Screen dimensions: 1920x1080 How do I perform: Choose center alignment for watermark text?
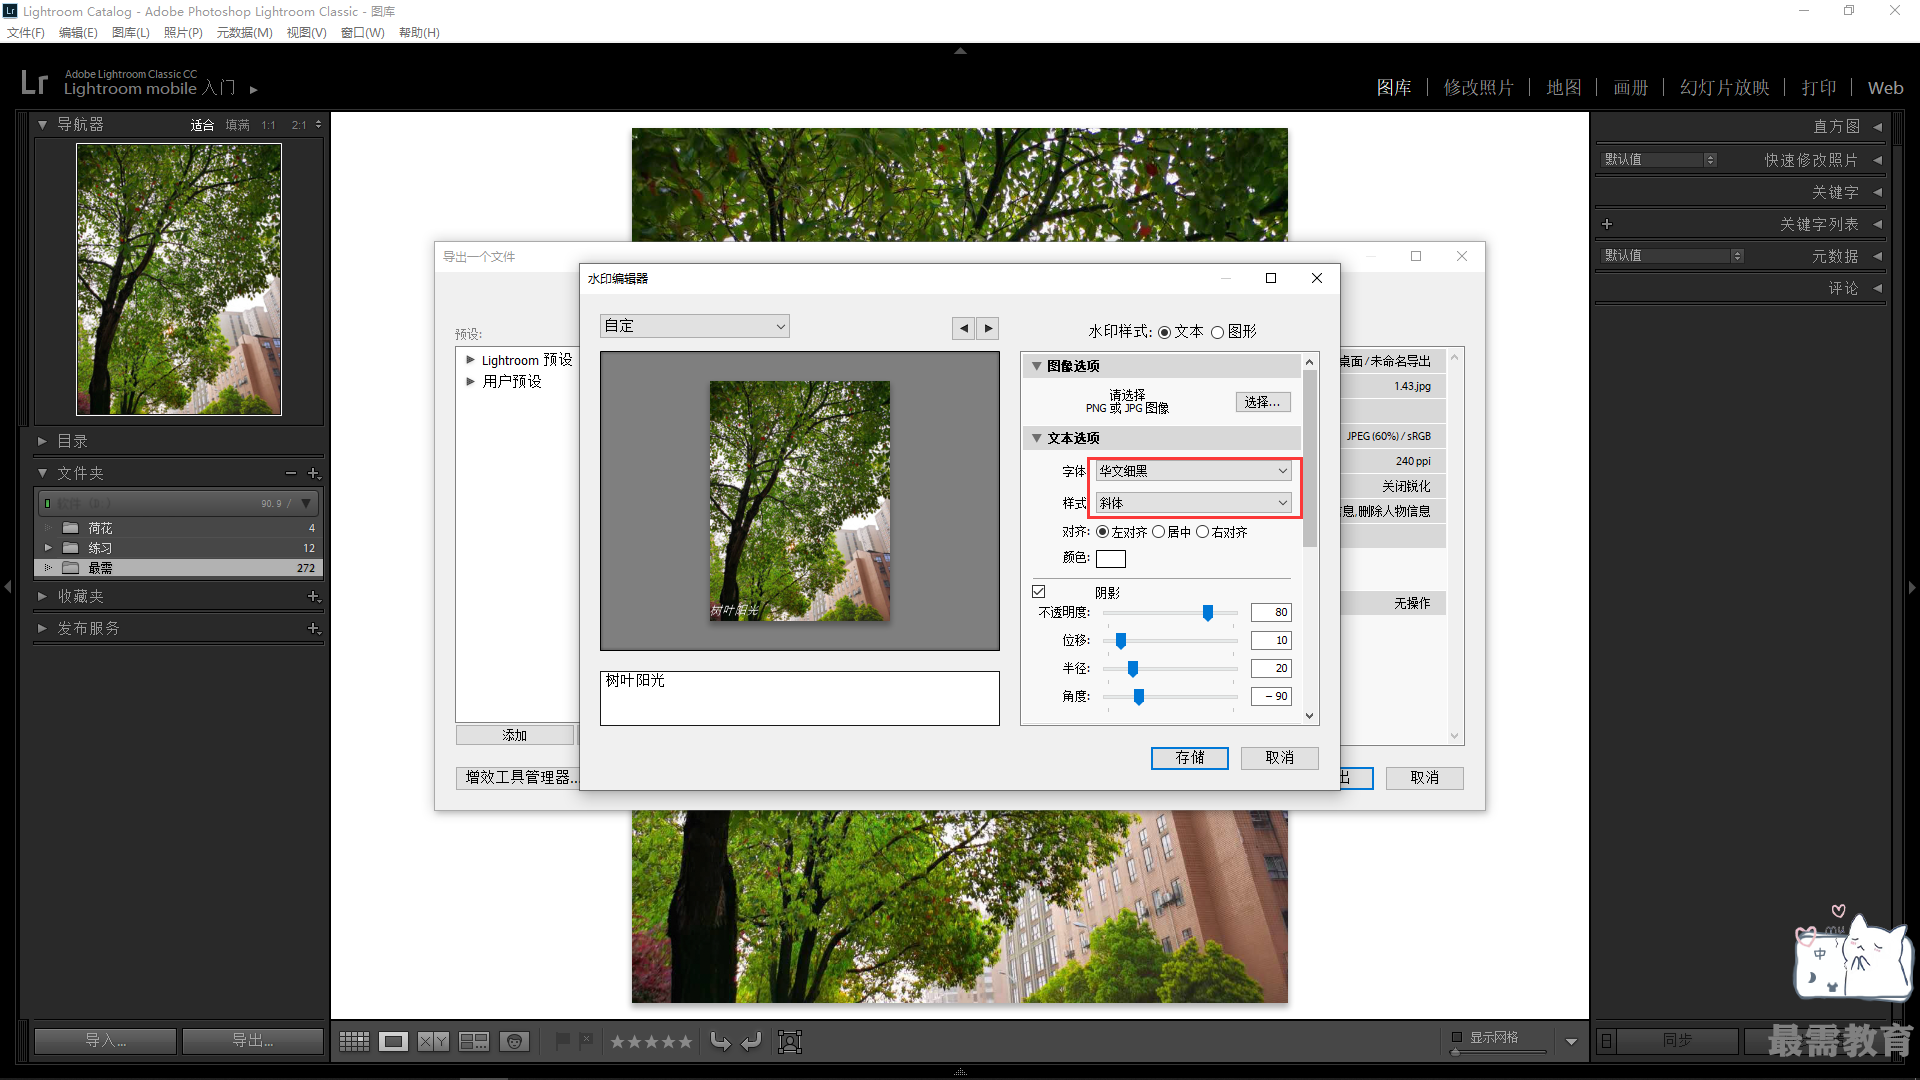[1158, 532]
